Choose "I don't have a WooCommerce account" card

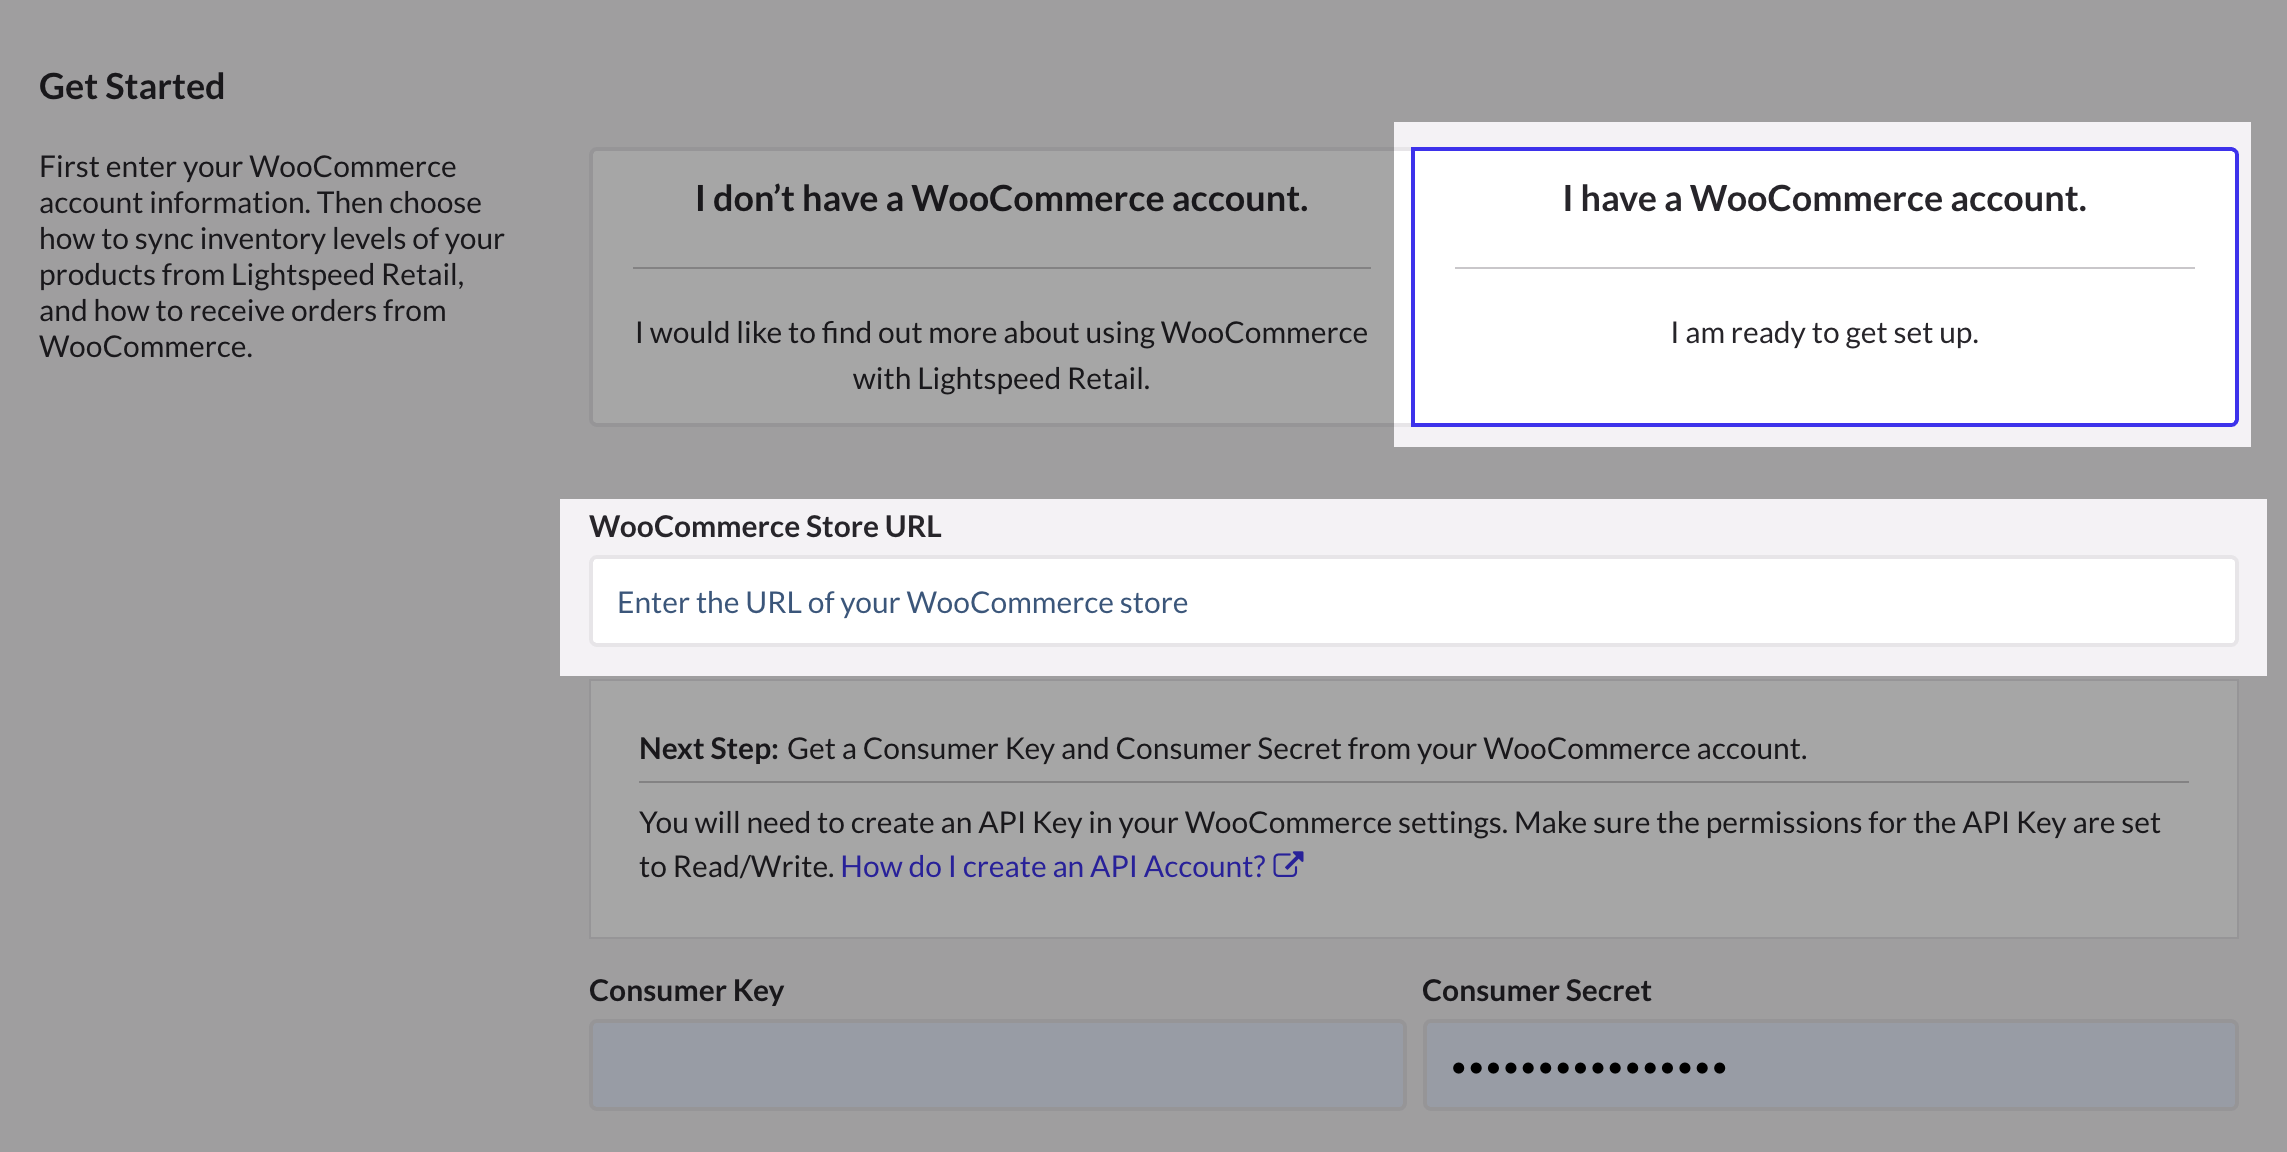click(x=1001, y=287)
